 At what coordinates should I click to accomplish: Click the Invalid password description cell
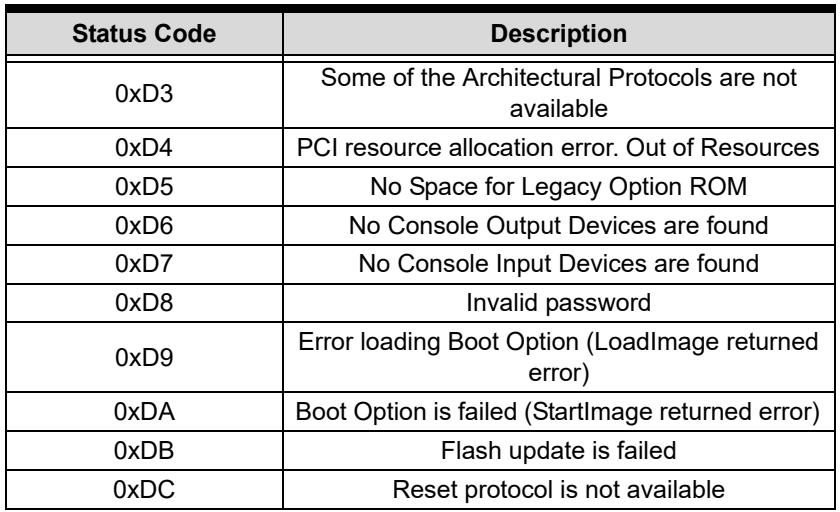pos(559,303)
